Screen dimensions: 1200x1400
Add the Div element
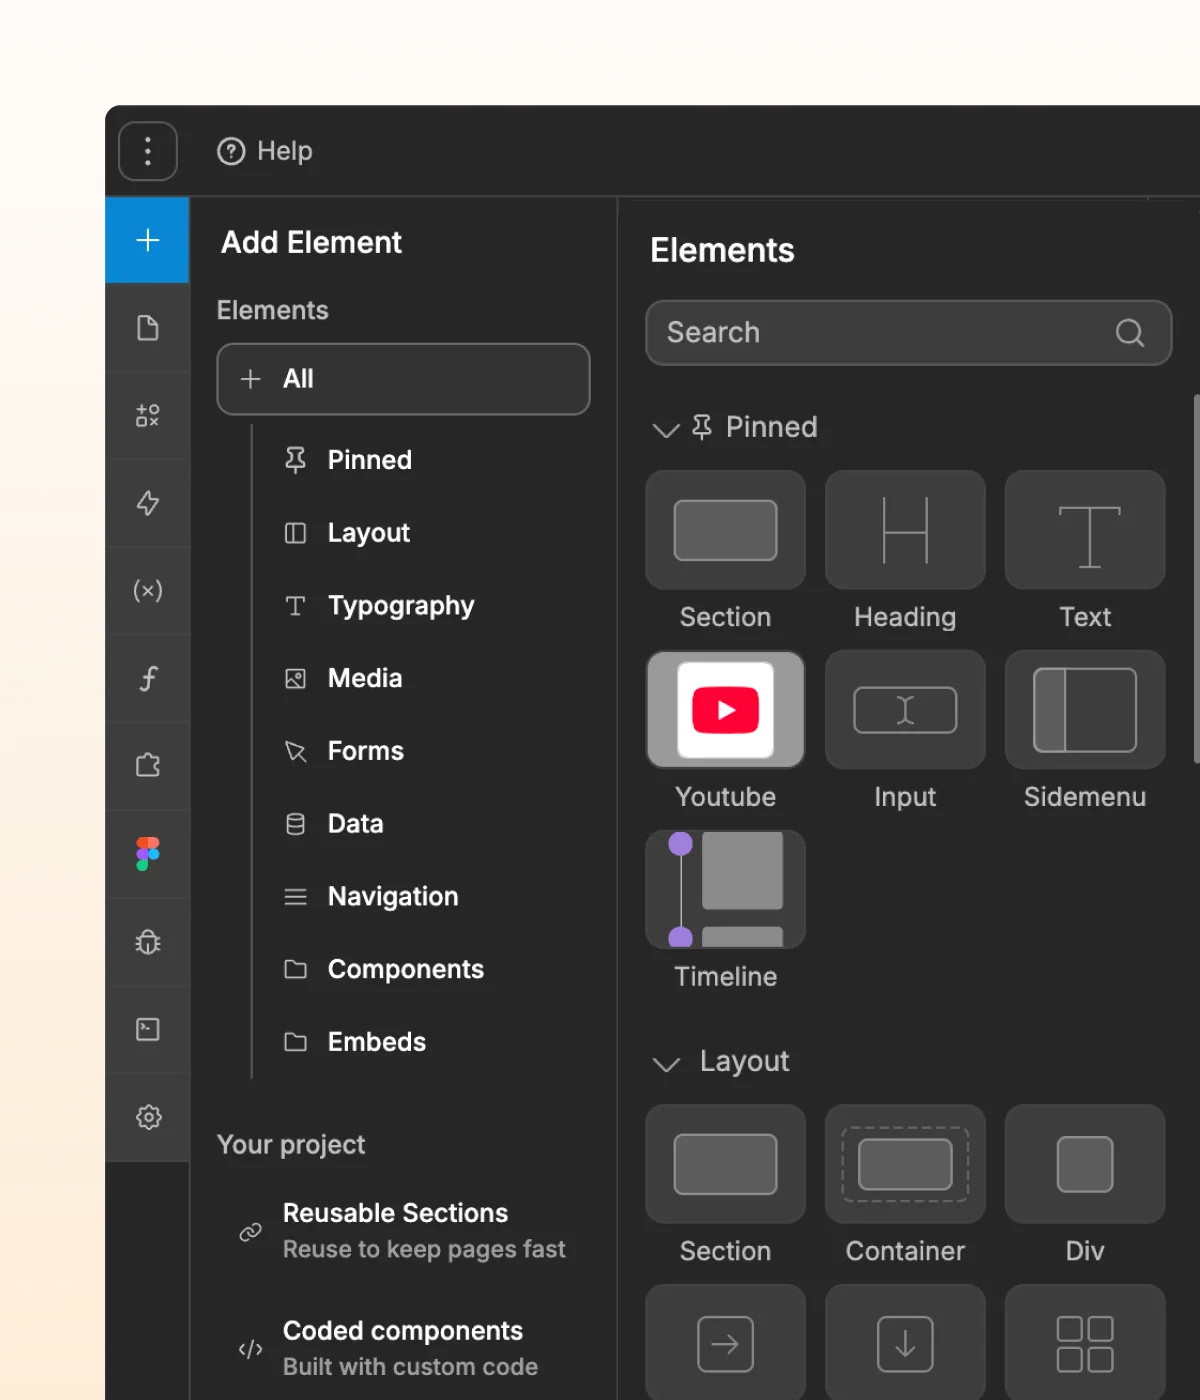(x=1085, y=1164)
